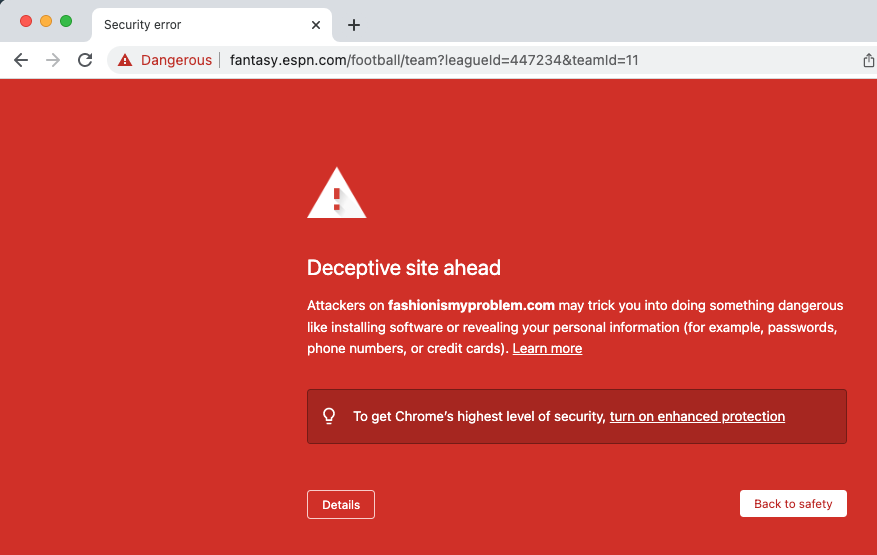Go back using the browser back arrow

(21, 60)
